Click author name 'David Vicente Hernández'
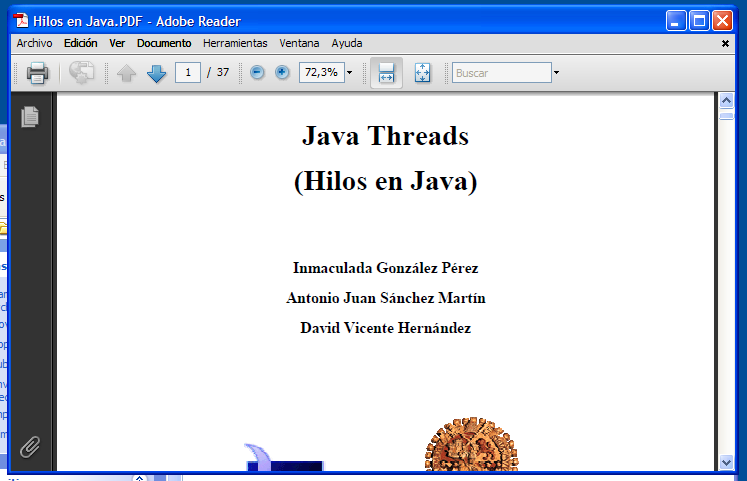The width and height of the screenshot is (747, 481). 385,328
